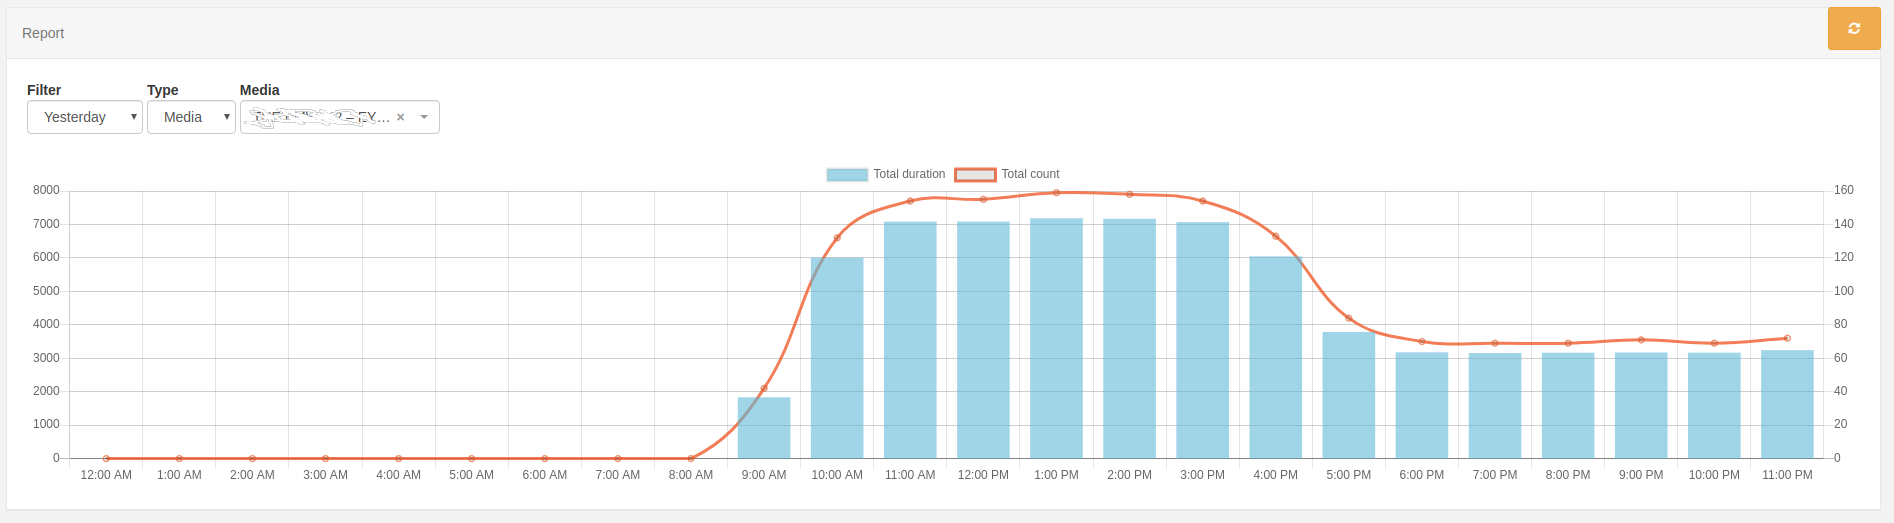This screenshot has width=1894, height=523.
Task: Click the 4:00 PM duration bar
Action: [1275, 360]
